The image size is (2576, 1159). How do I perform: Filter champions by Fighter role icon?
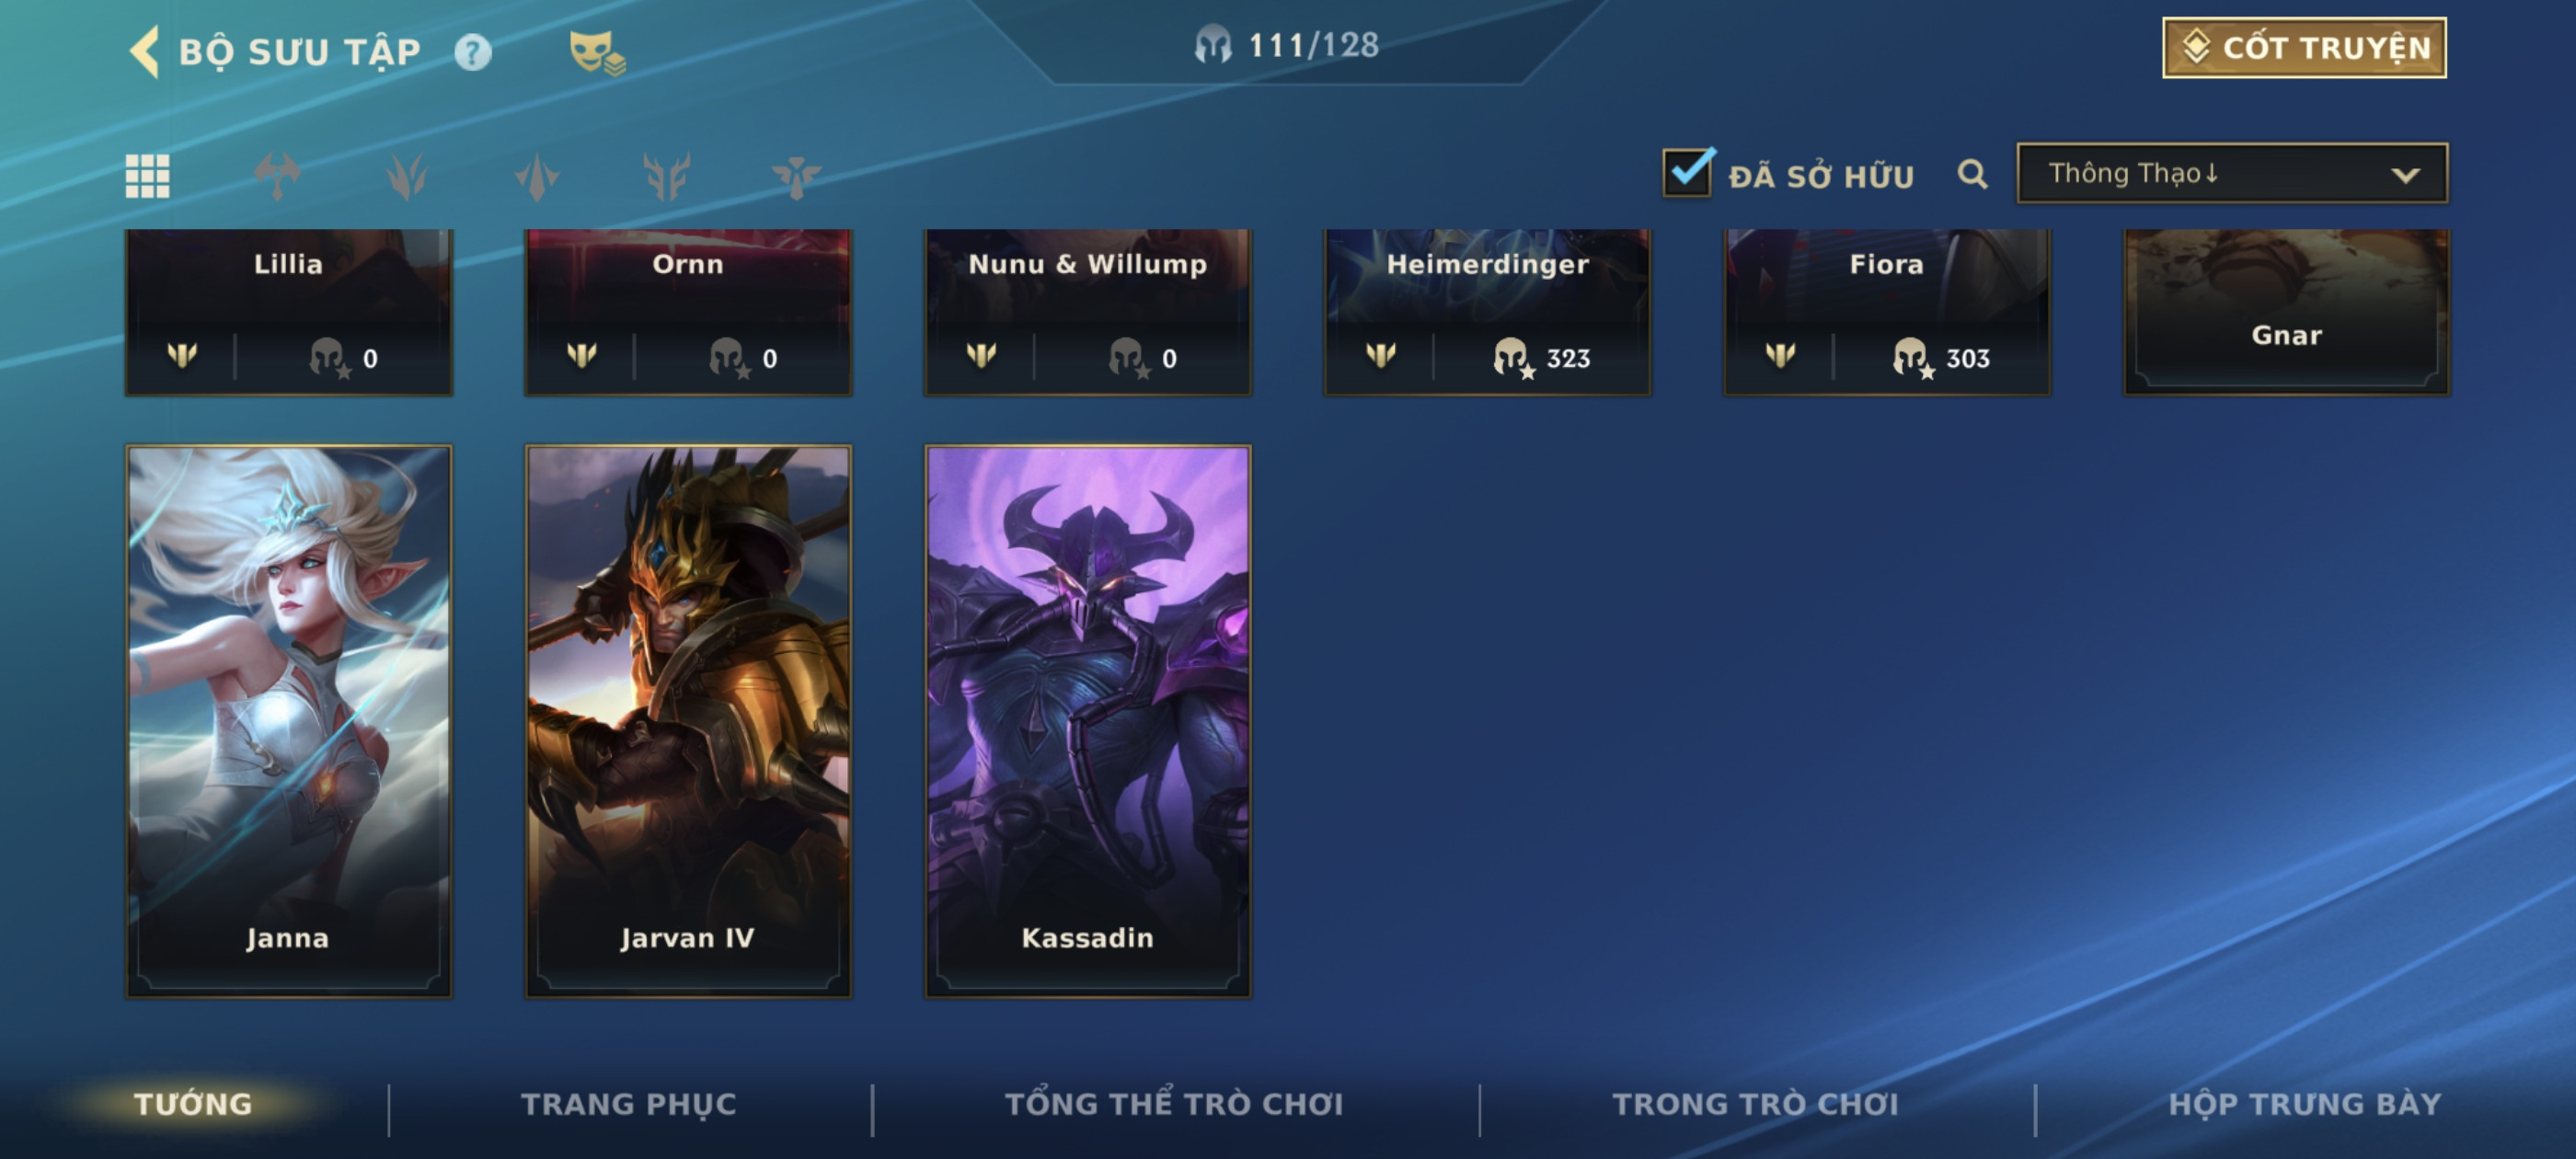point(277,177)
